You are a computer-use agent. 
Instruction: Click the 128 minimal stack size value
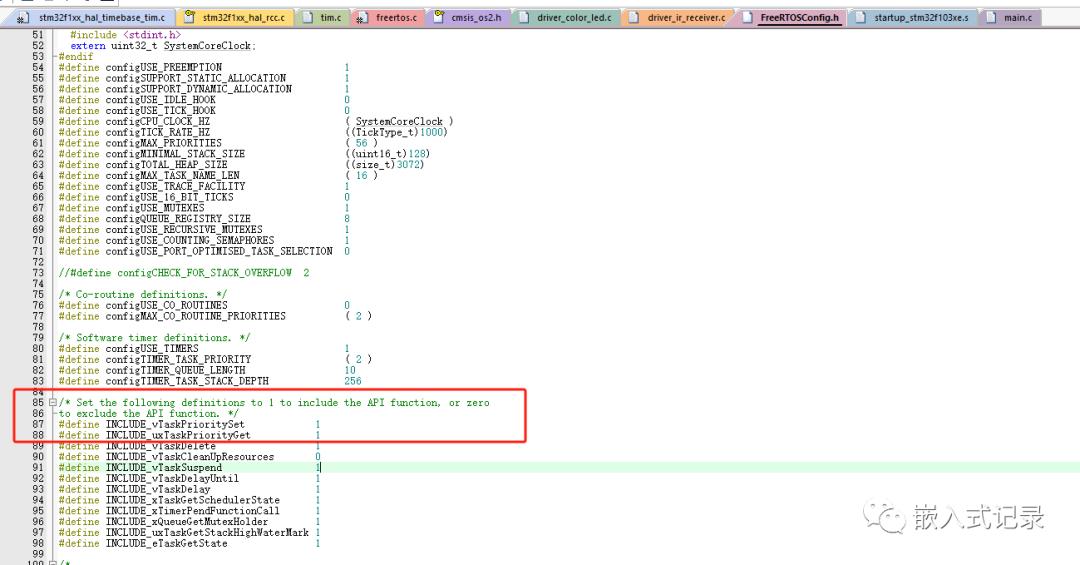click(416, 154)
